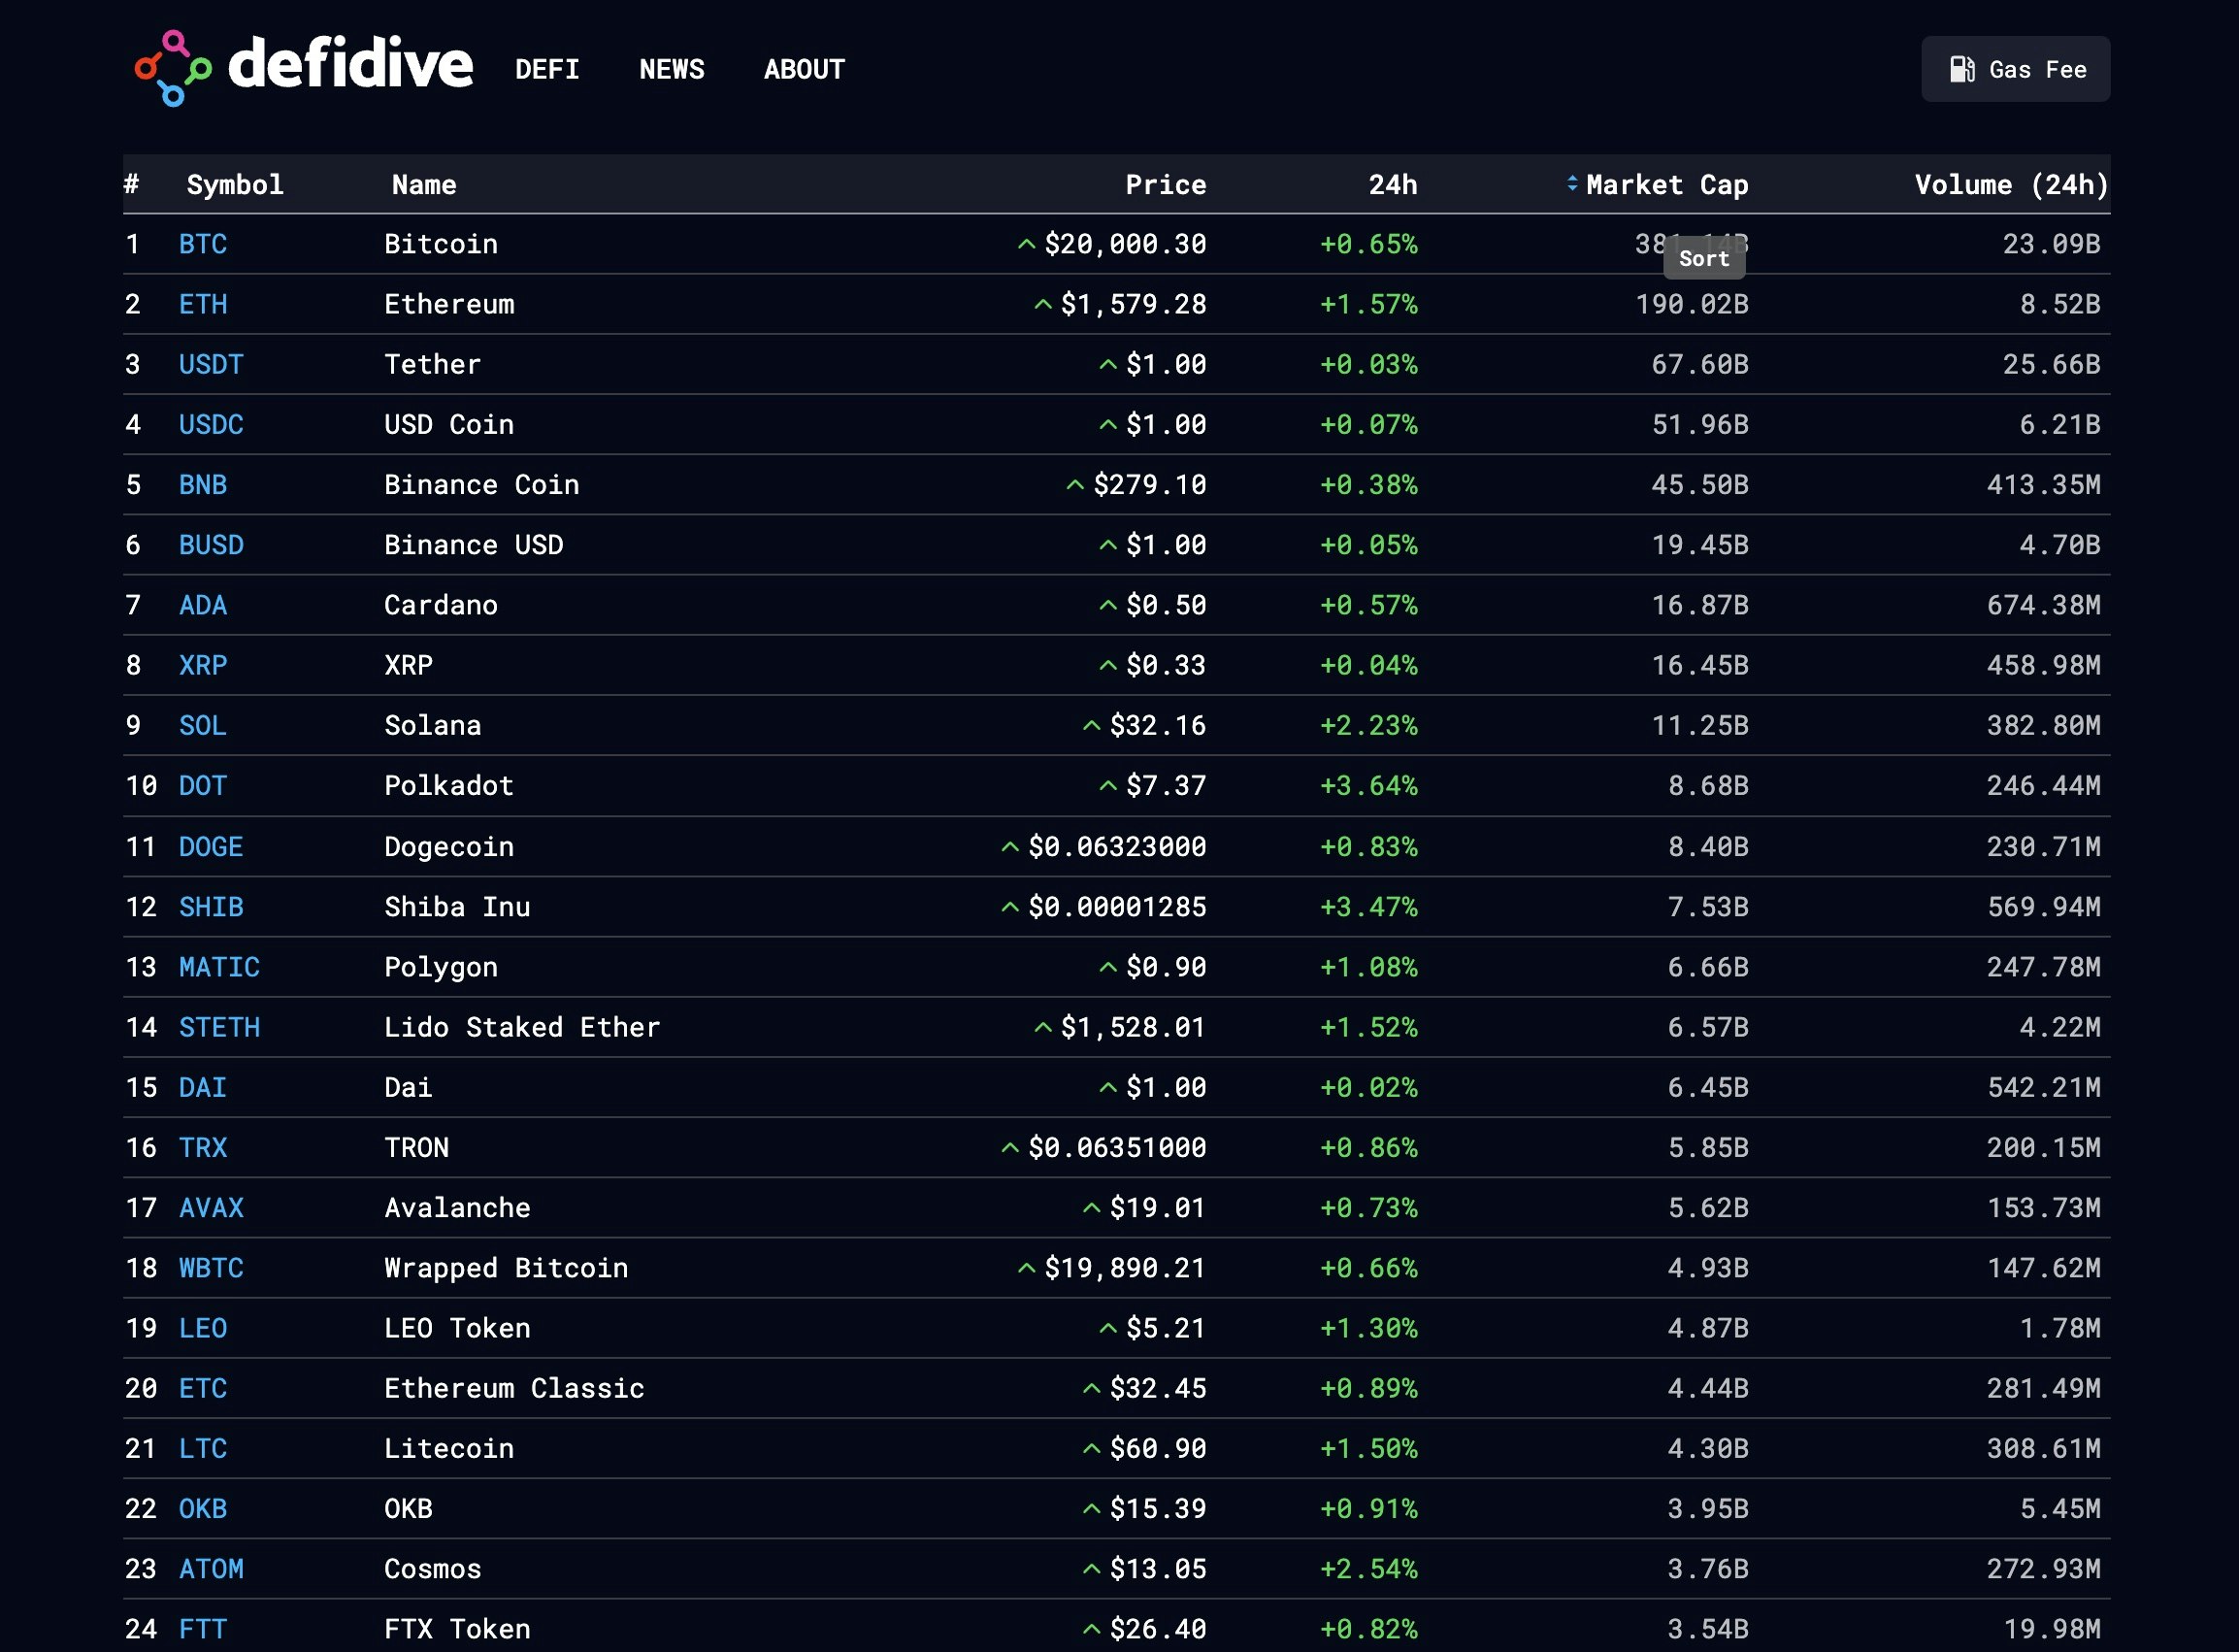Viewport: 2239px width, 1652px height.
Task: Click the up-caret icon beside Avalanche price
Action: coord(1092,1208)
